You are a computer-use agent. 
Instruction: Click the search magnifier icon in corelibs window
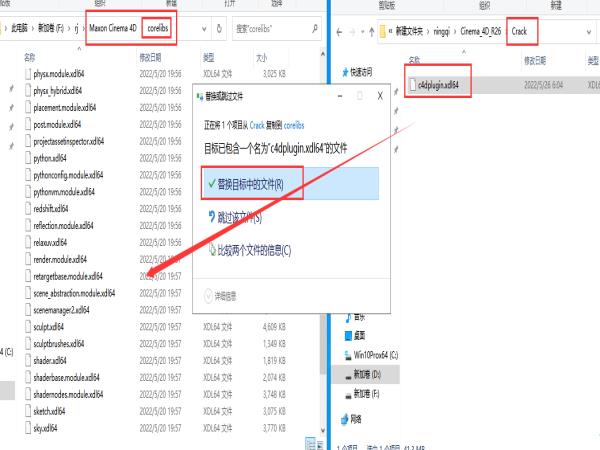tap(315, 29)
